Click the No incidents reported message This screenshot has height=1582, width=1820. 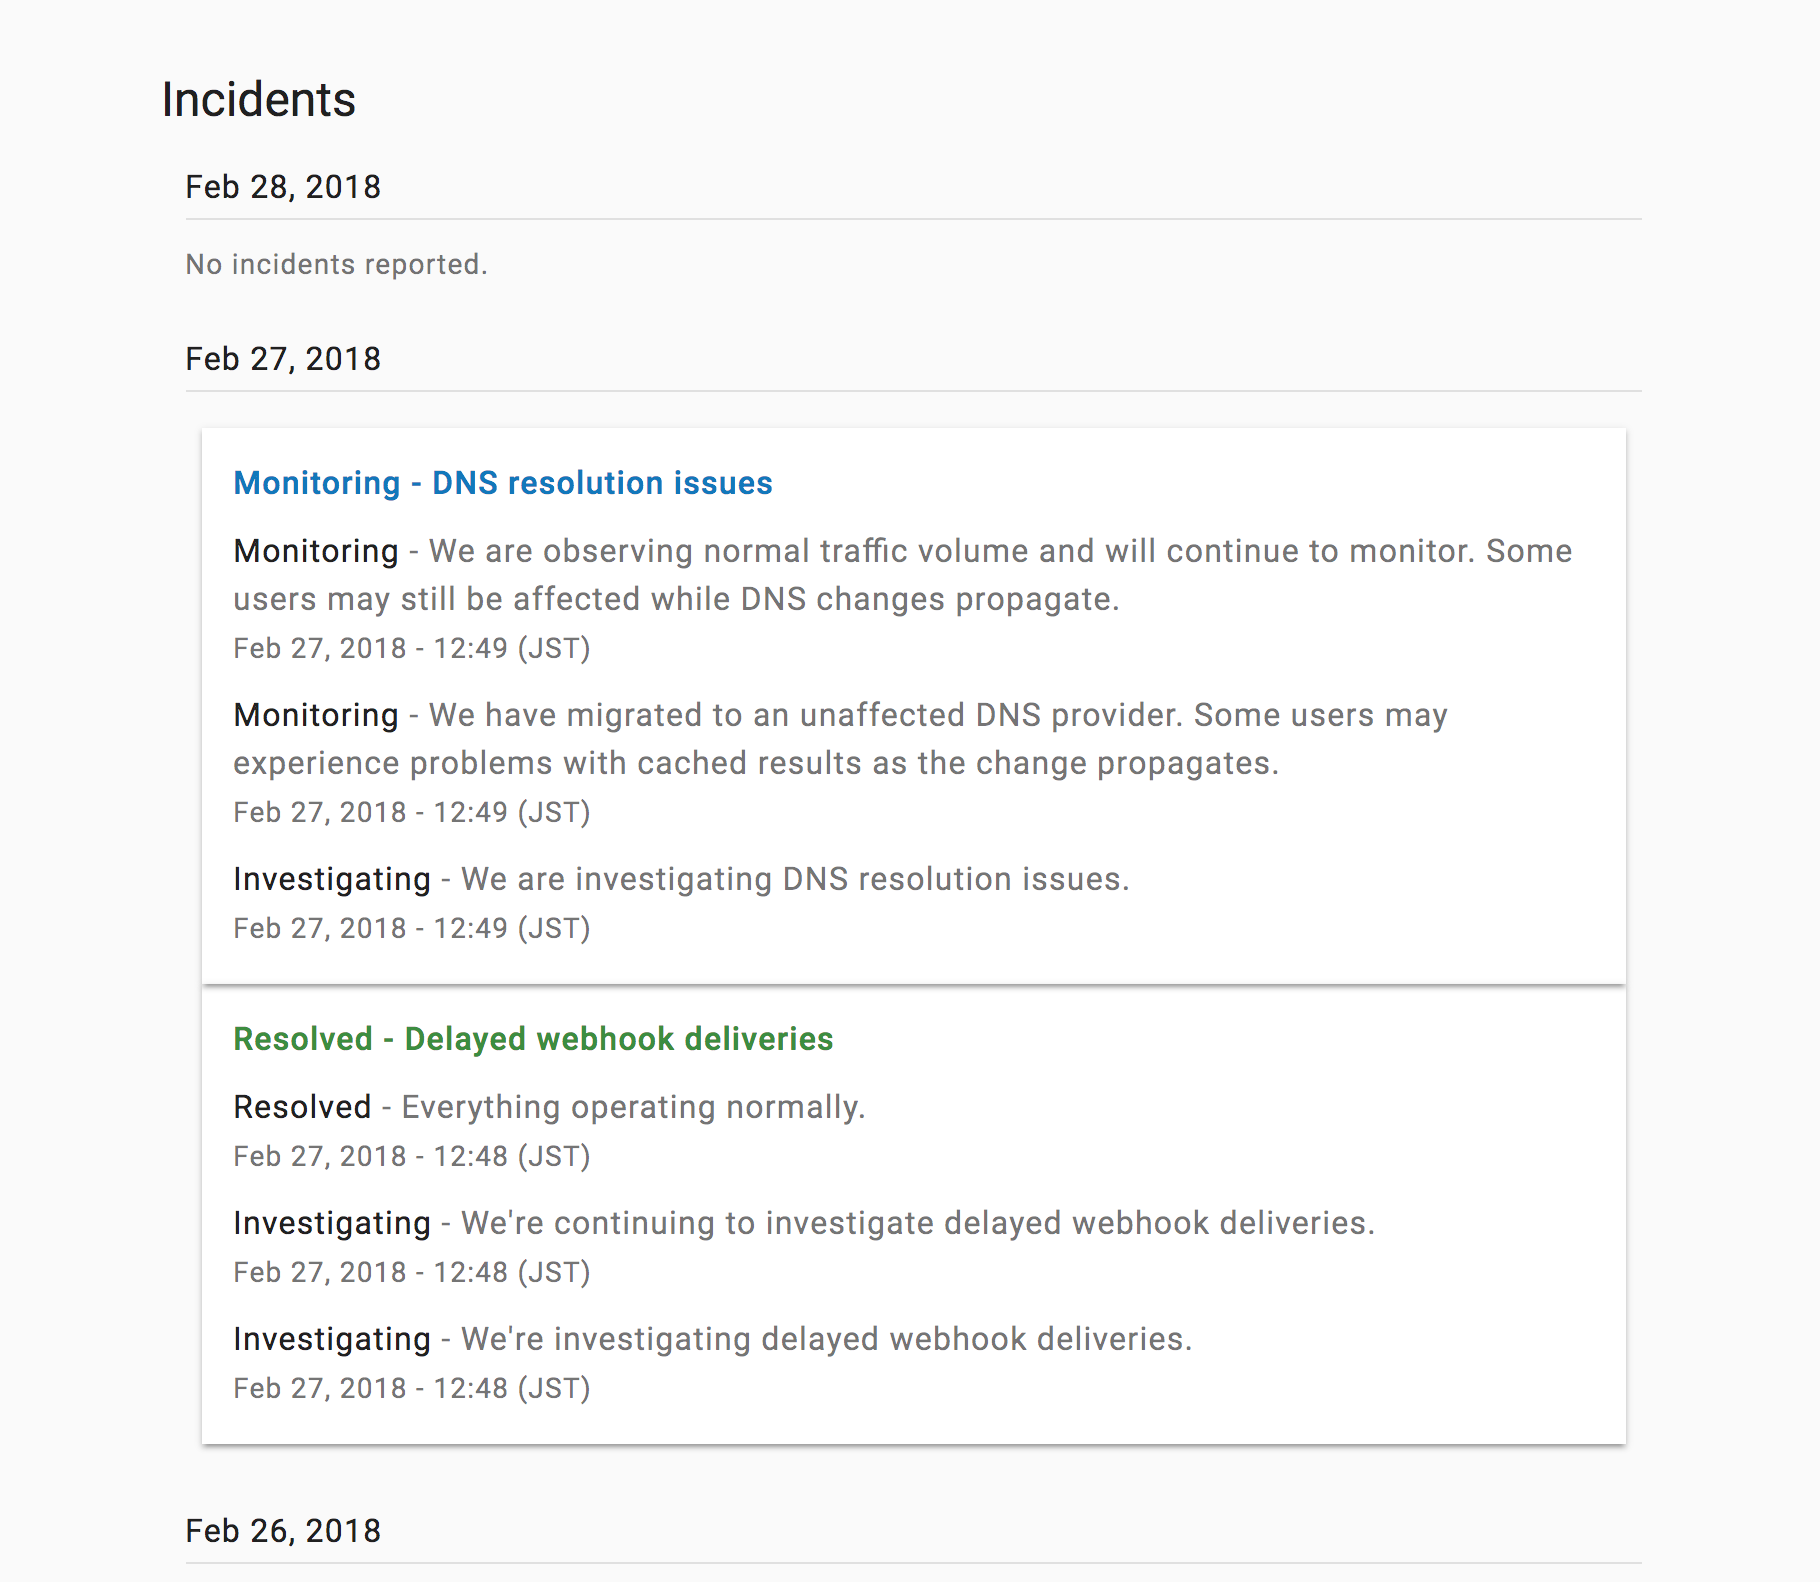pyautogui.click(x=336, y=264)
